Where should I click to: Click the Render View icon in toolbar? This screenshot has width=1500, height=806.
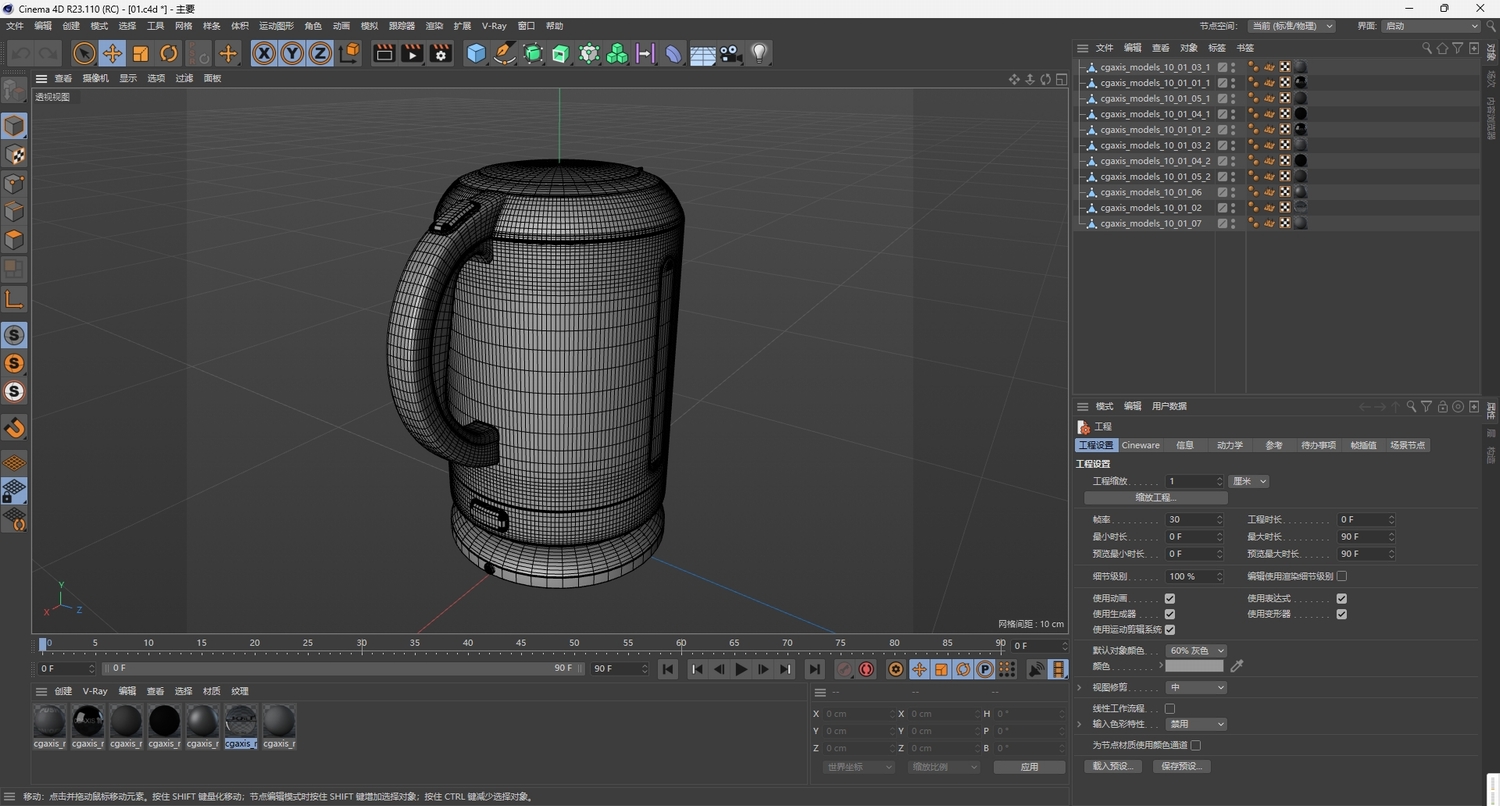385,54
